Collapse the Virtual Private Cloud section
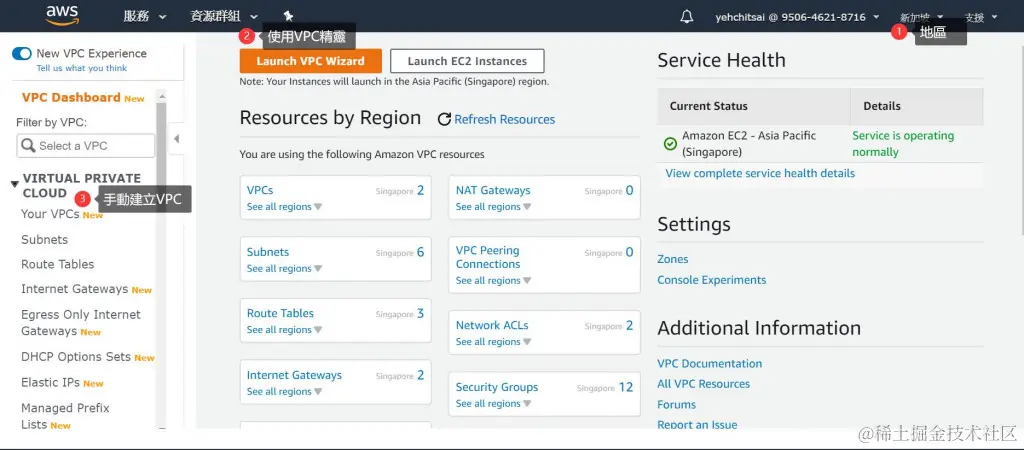 click(x=15, y=184)
